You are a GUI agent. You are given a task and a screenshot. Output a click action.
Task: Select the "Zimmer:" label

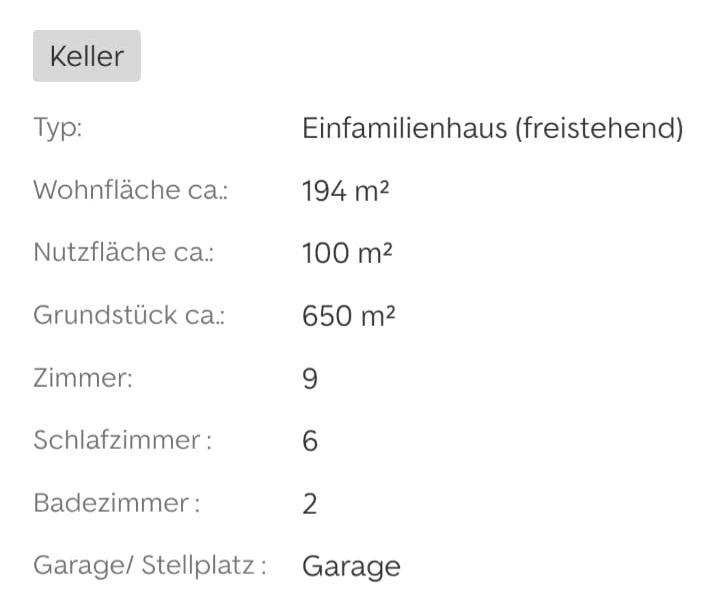coord(83,378)
